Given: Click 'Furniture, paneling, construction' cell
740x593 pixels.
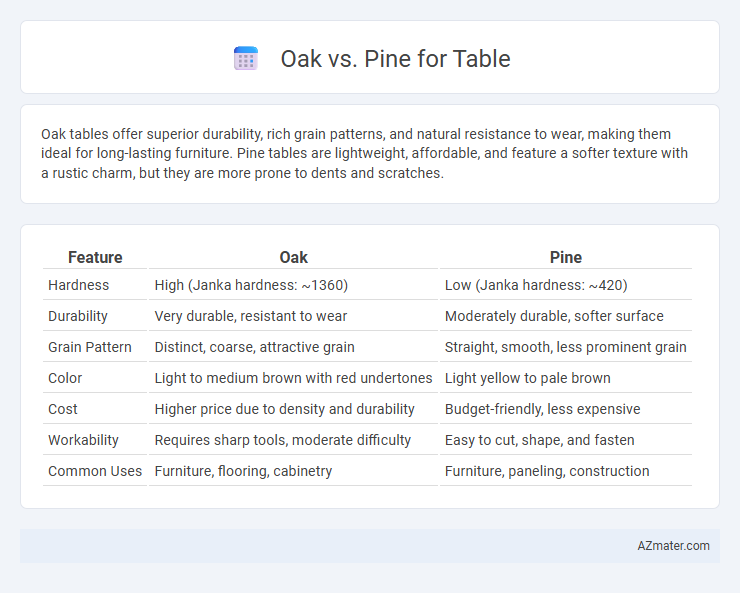Looking at the screenshot, I should (547, 471).
